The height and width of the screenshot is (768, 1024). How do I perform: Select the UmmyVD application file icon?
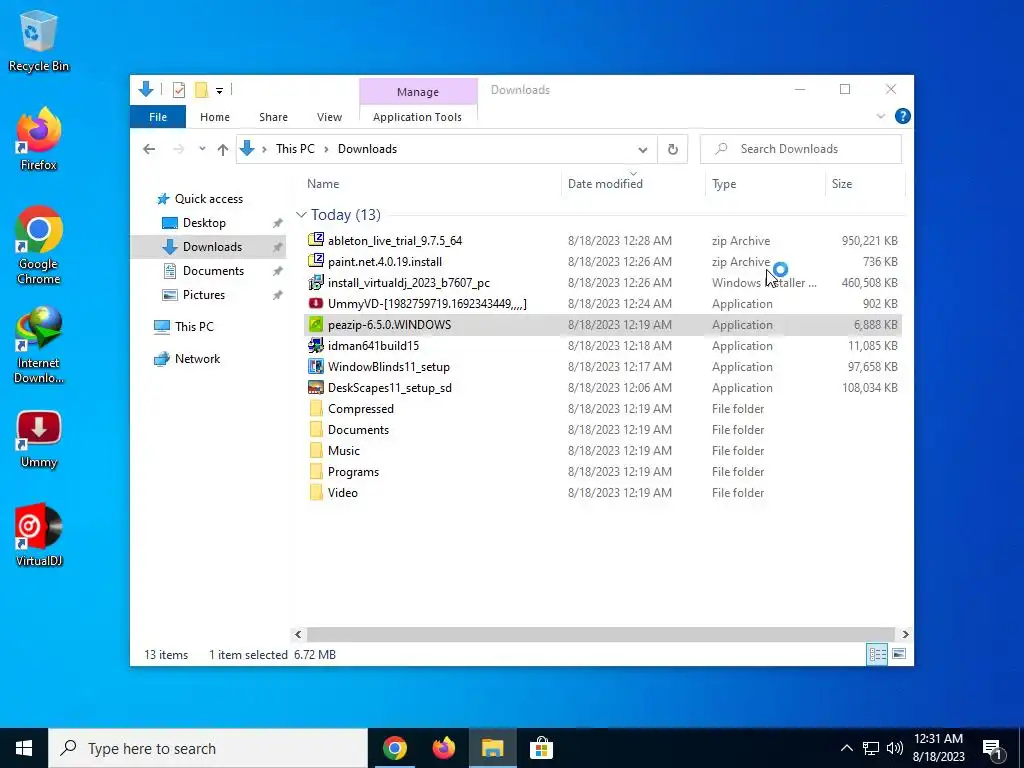(x=315, y=303)
